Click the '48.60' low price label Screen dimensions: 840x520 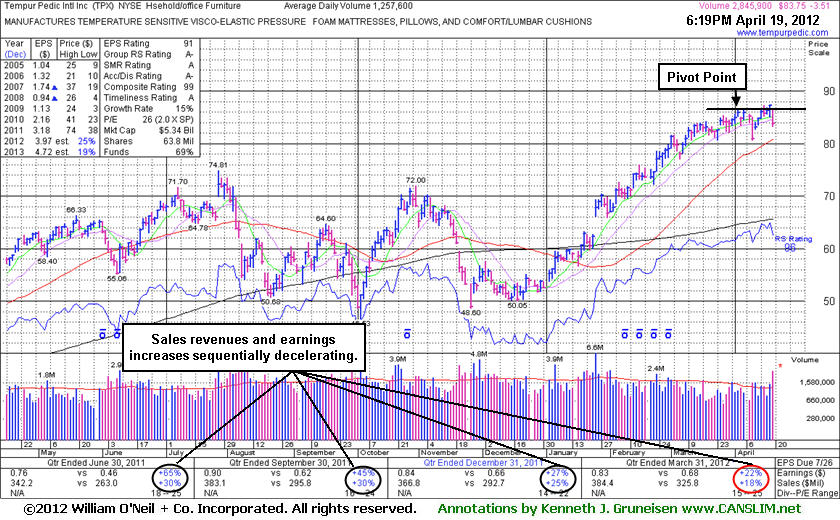(x=471, y=312)
